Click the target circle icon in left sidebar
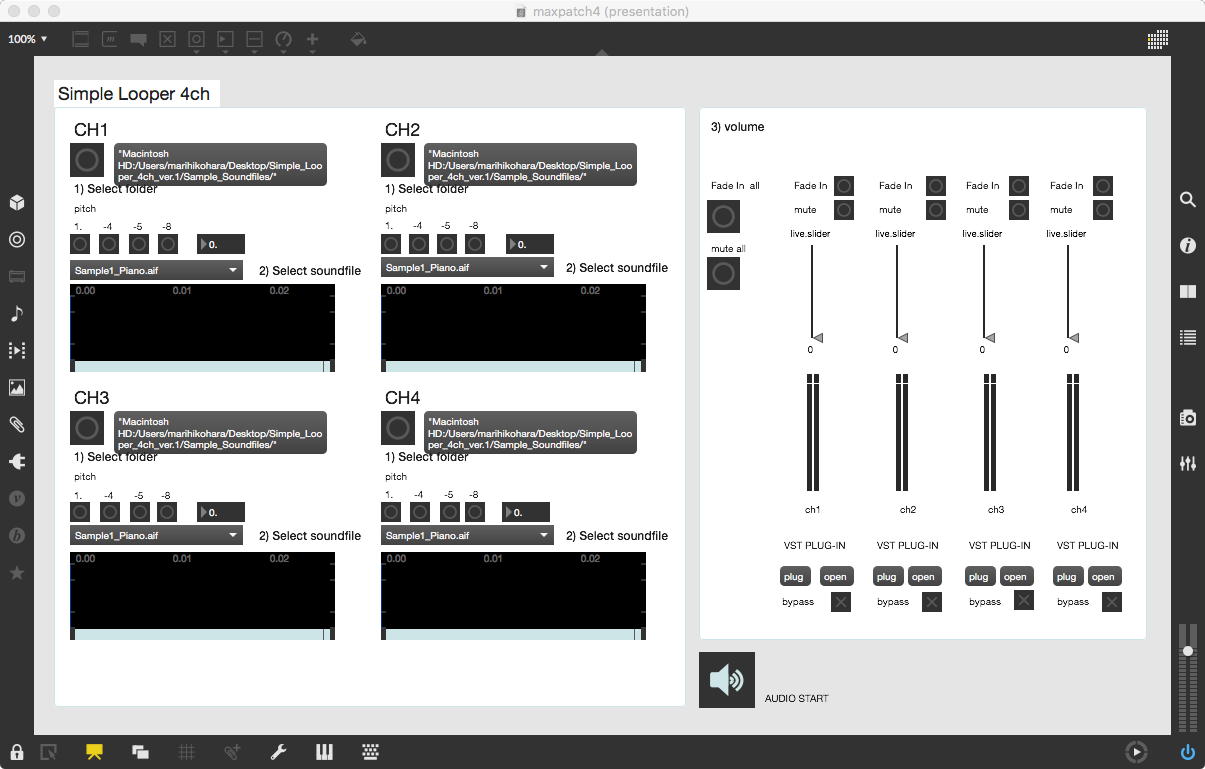 16,240
